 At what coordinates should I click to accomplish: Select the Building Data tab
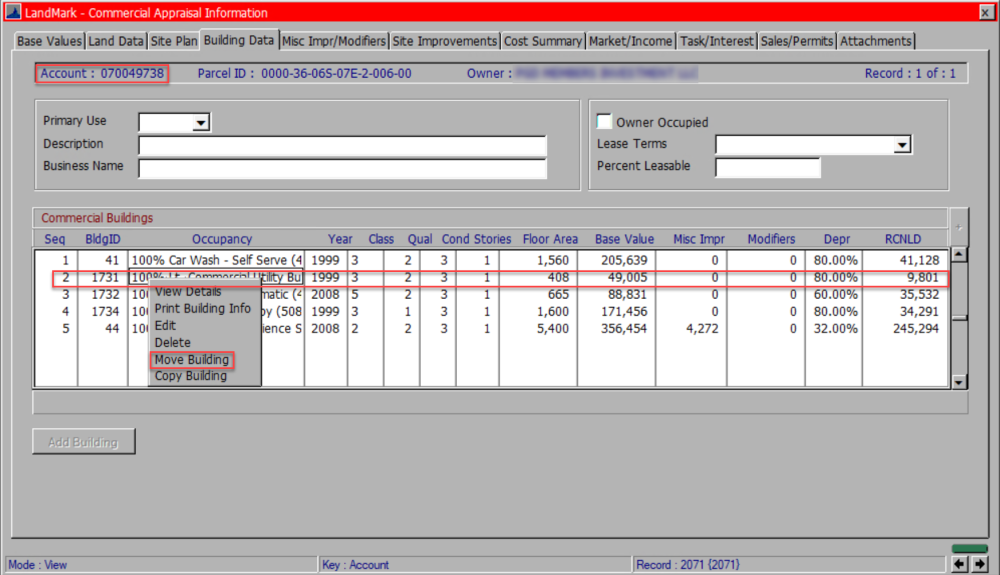tap(239, 40)
